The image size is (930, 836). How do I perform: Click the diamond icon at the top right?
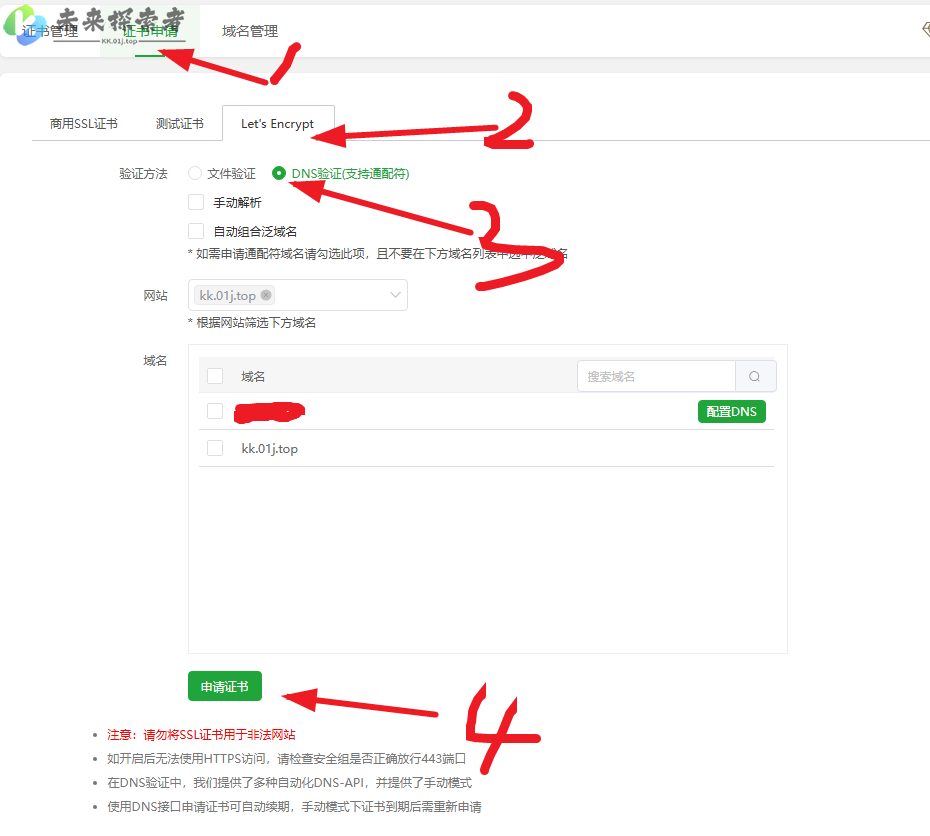924,30
